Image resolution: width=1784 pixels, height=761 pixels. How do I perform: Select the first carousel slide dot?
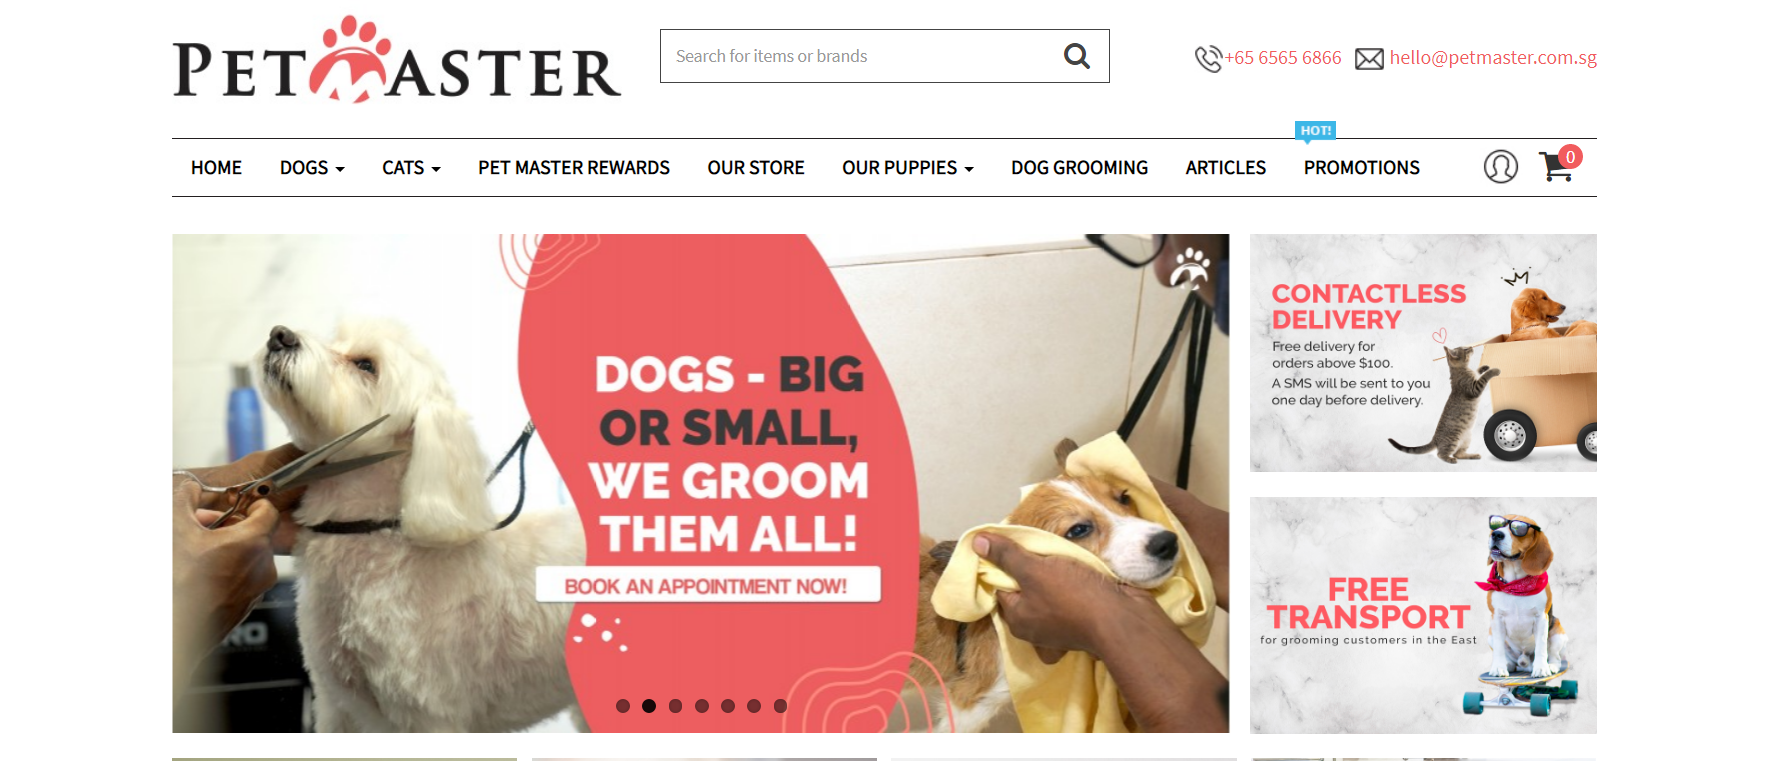point(623,706)
